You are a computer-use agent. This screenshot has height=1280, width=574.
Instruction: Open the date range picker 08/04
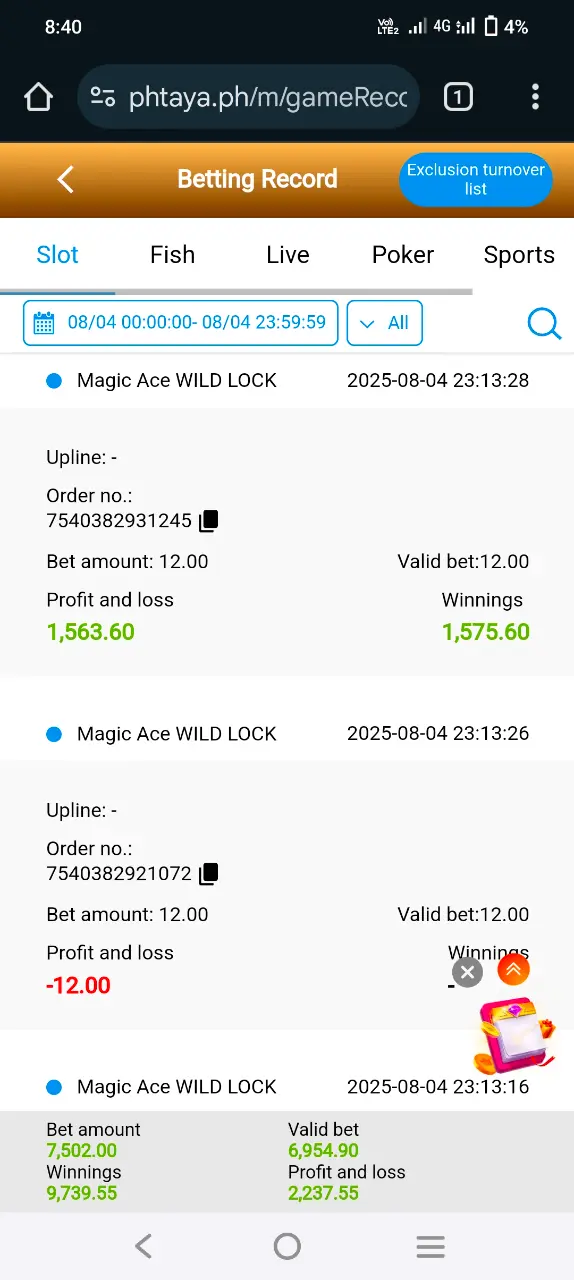(181, 323)
